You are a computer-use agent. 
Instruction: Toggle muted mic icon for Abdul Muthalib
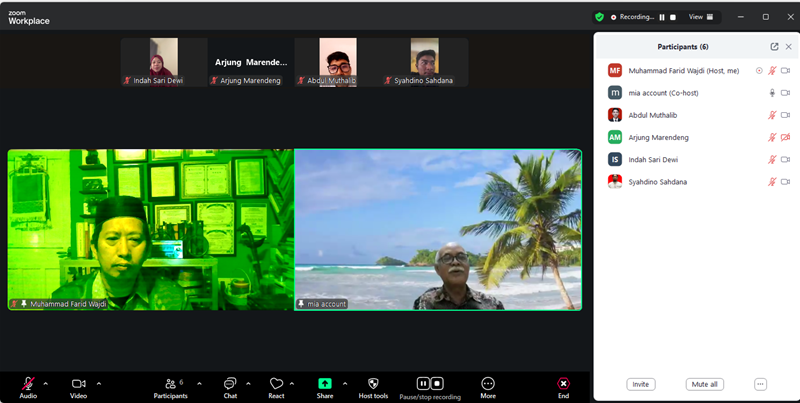pyautogui.click(x=772, y=115)
